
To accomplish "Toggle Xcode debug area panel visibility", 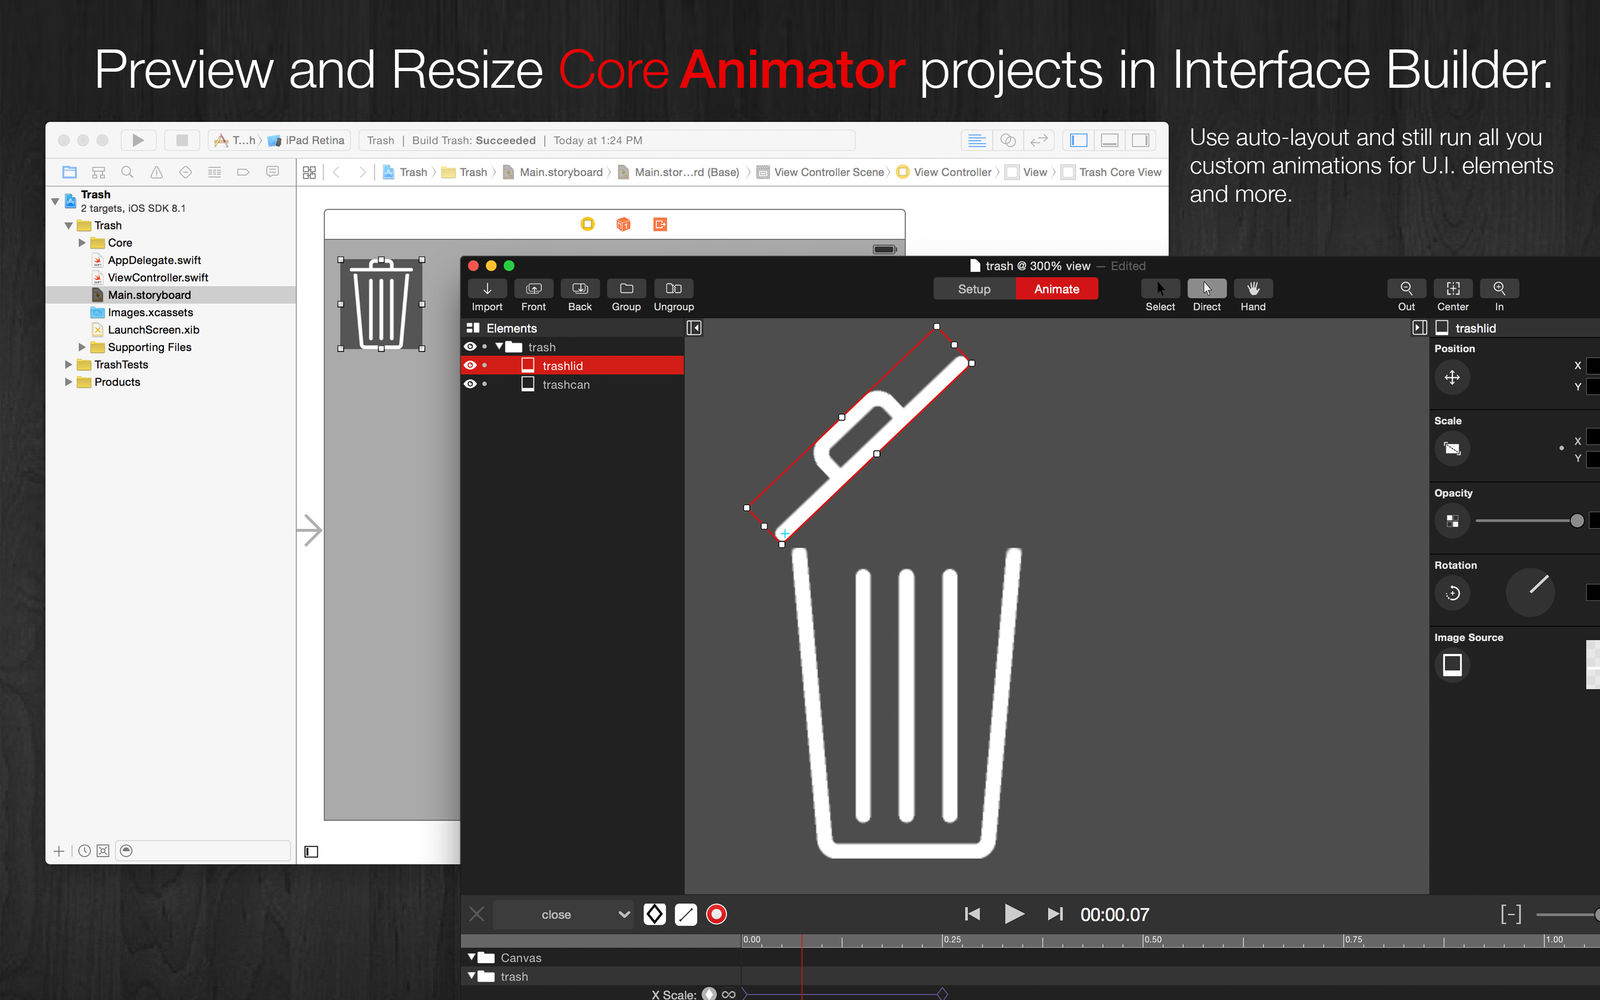I will point(1109,140).
